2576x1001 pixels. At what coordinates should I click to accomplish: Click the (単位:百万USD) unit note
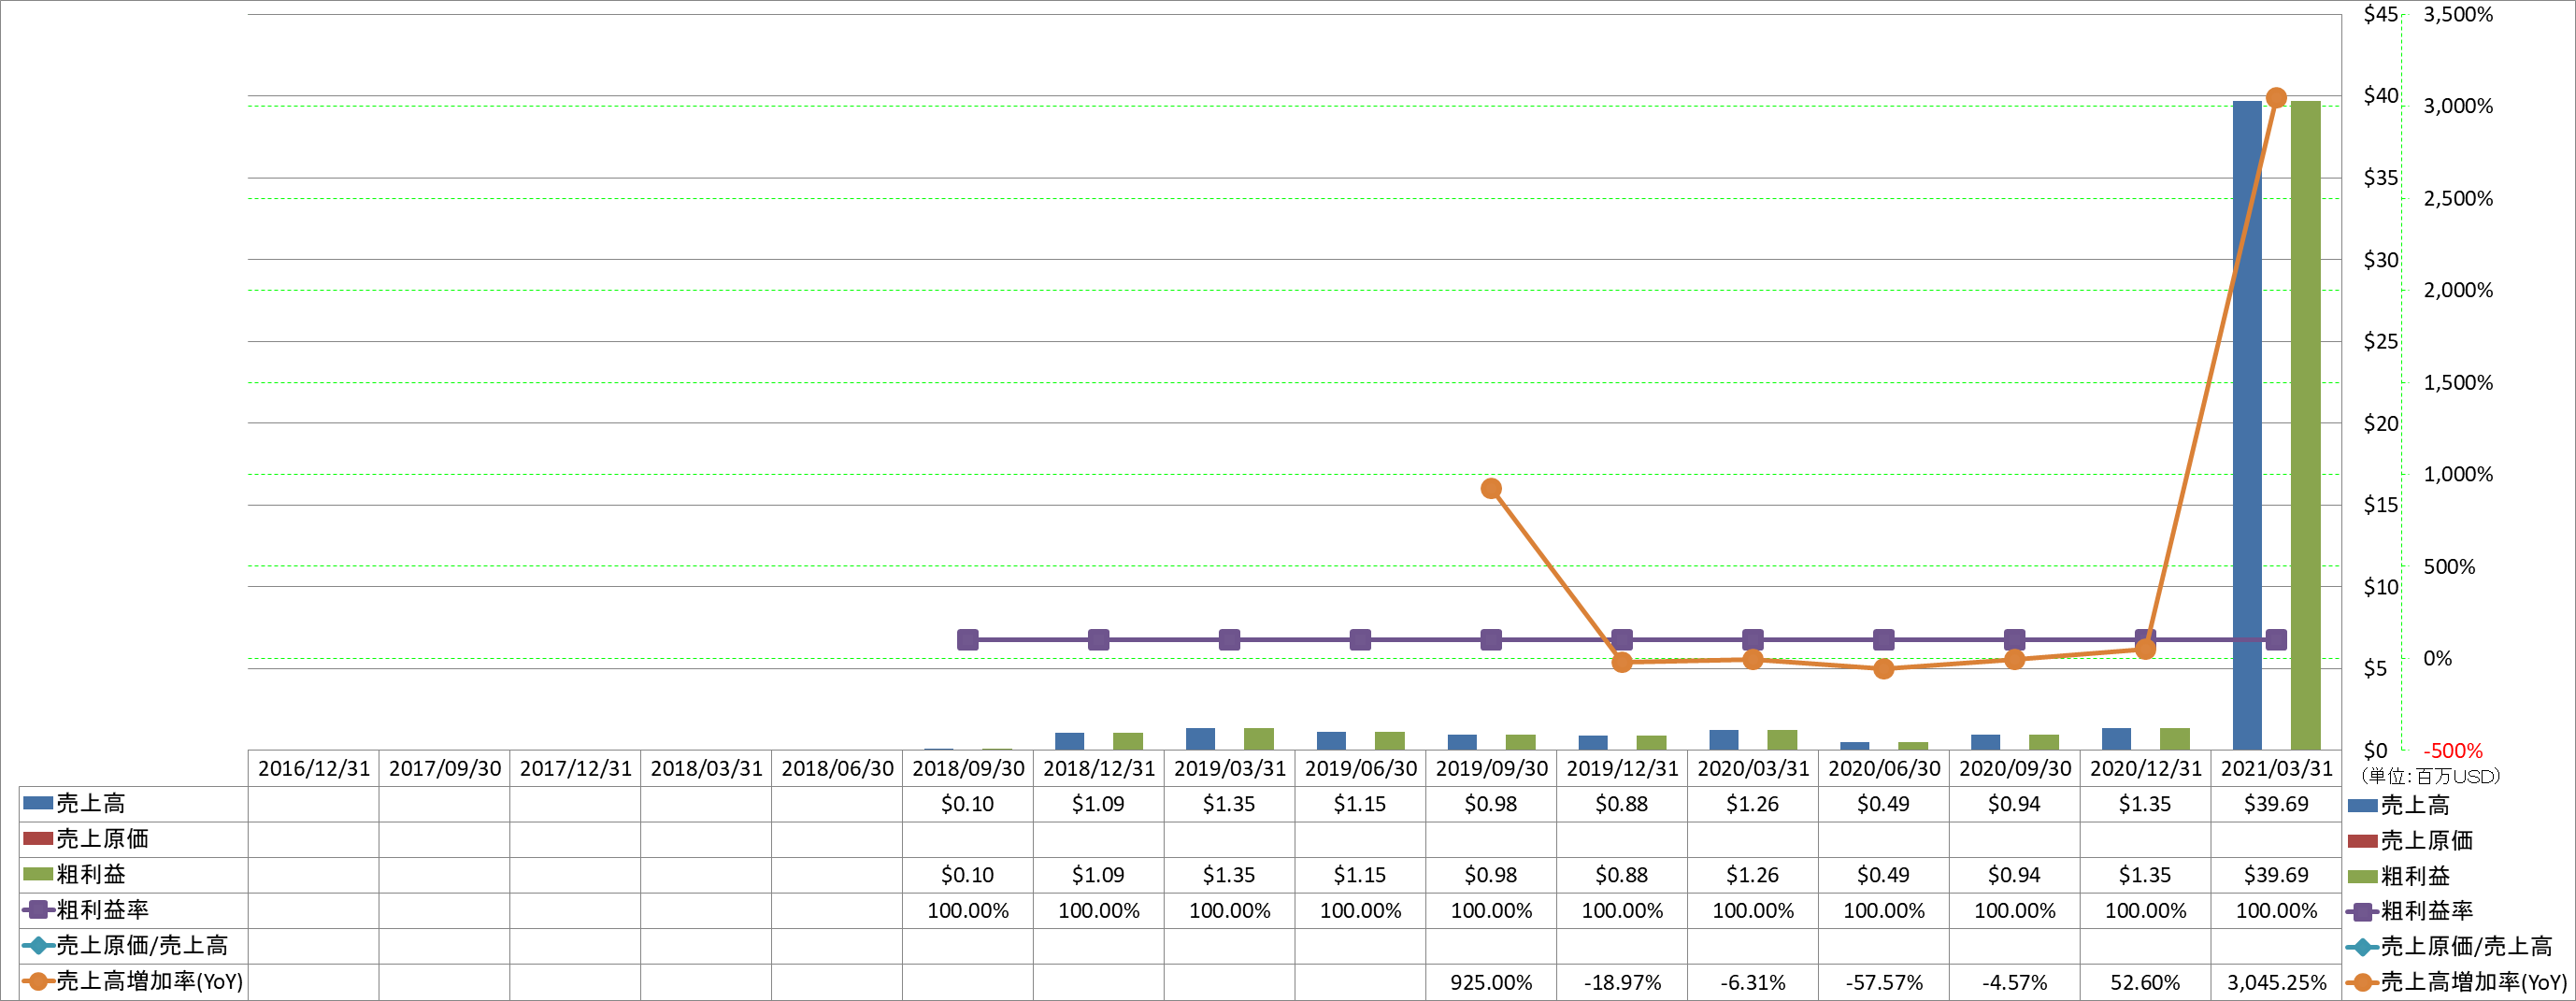(2430, 776)
